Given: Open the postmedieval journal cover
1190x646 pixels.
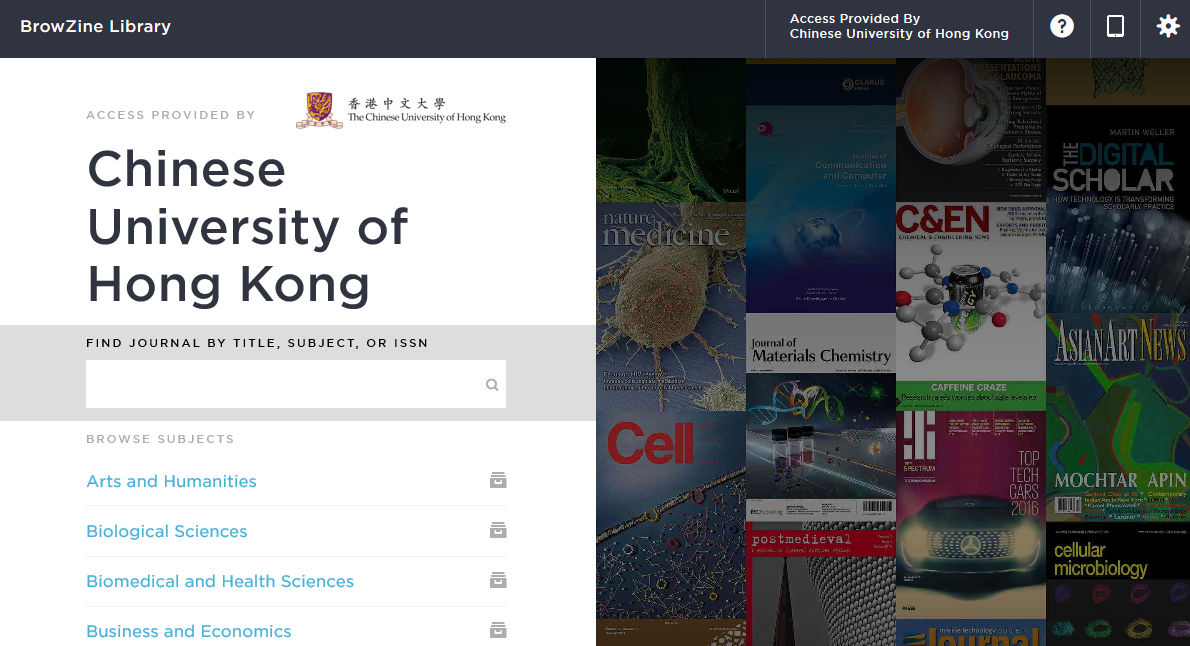Looking at the screenshot, I should [x=820, y=584].
